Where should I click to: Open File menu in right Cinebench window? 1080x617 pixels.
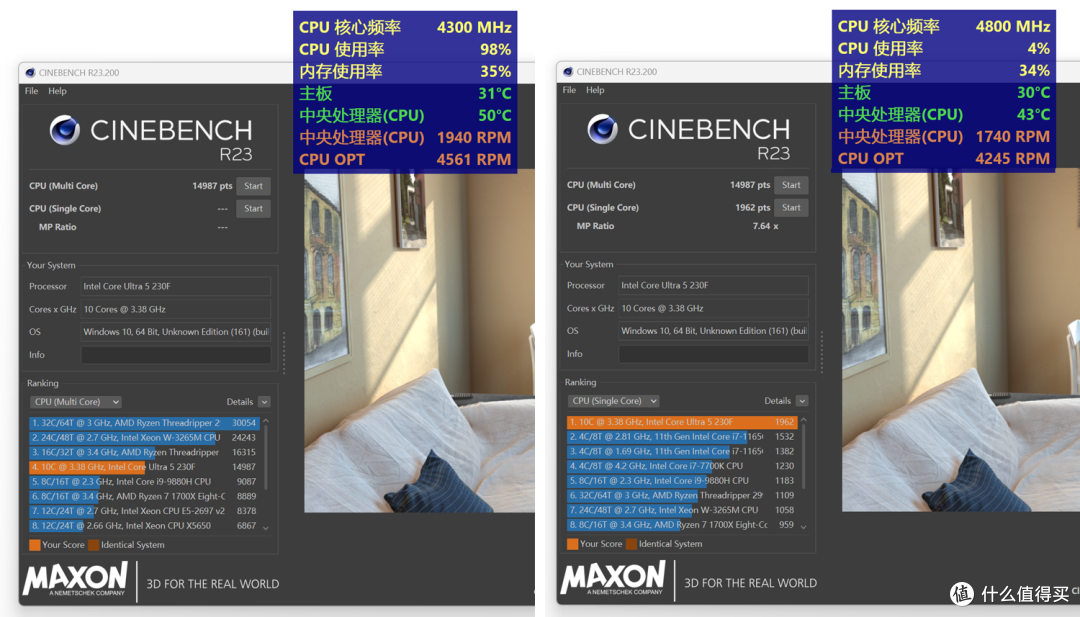[x=569, y=90]
